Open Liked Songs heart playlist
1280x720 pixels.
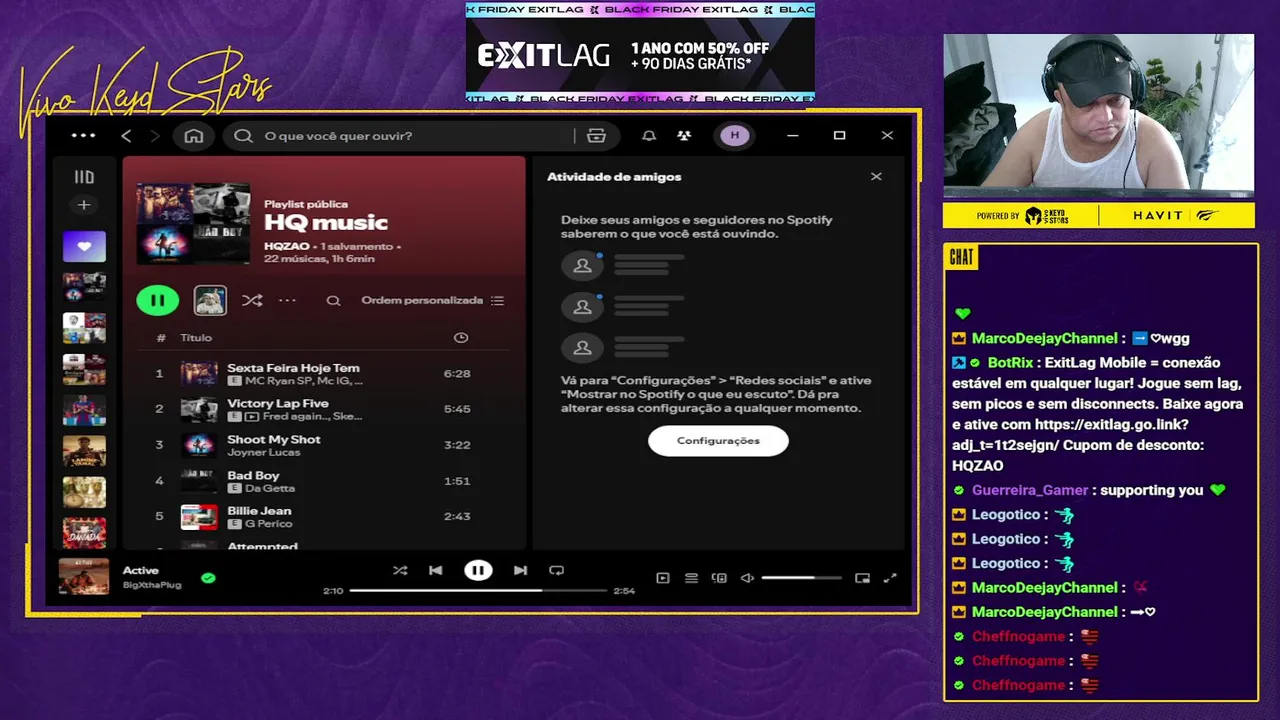pyautogui.click(x=84, y=246)
